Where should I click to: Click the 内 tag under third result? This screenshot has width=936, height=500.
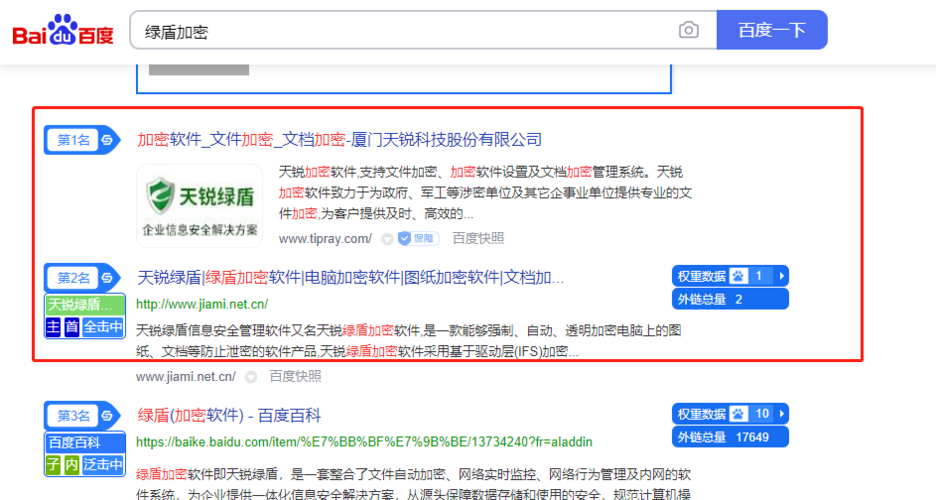click(72, 464)
